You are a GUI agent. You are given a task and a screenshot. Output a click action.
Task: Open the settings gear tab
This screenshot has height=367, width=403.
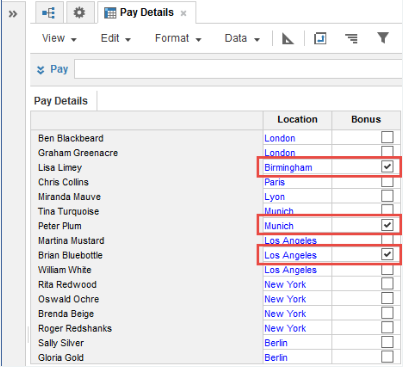79,13
